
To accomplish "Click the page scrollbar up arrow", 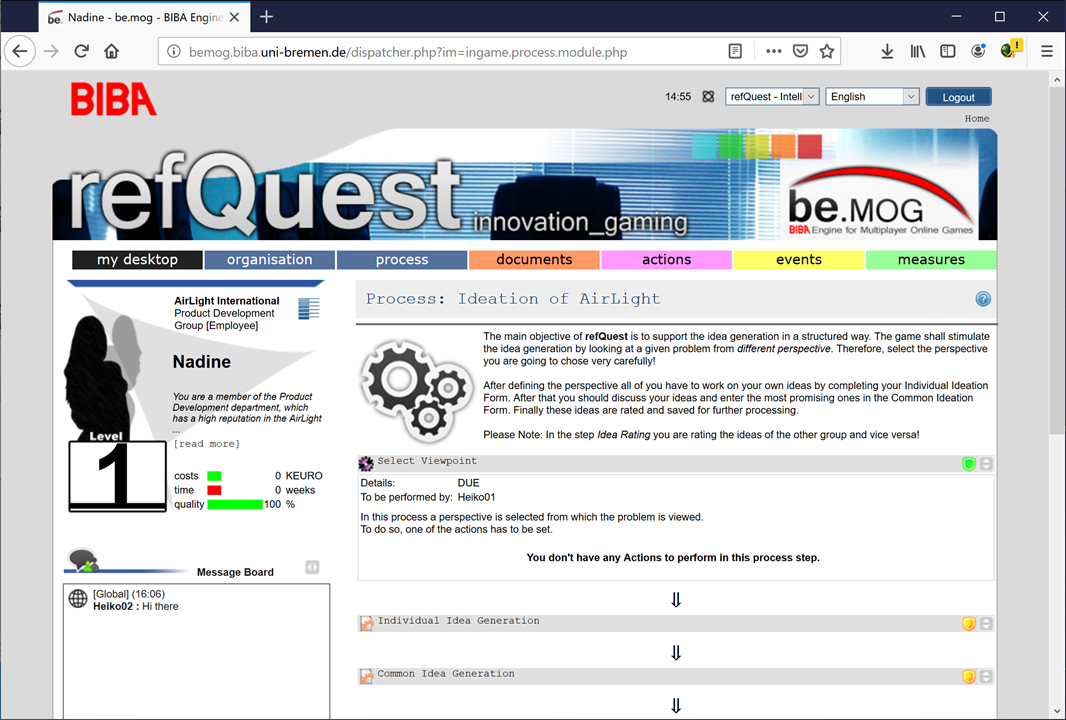I will tap(1057, 80).
